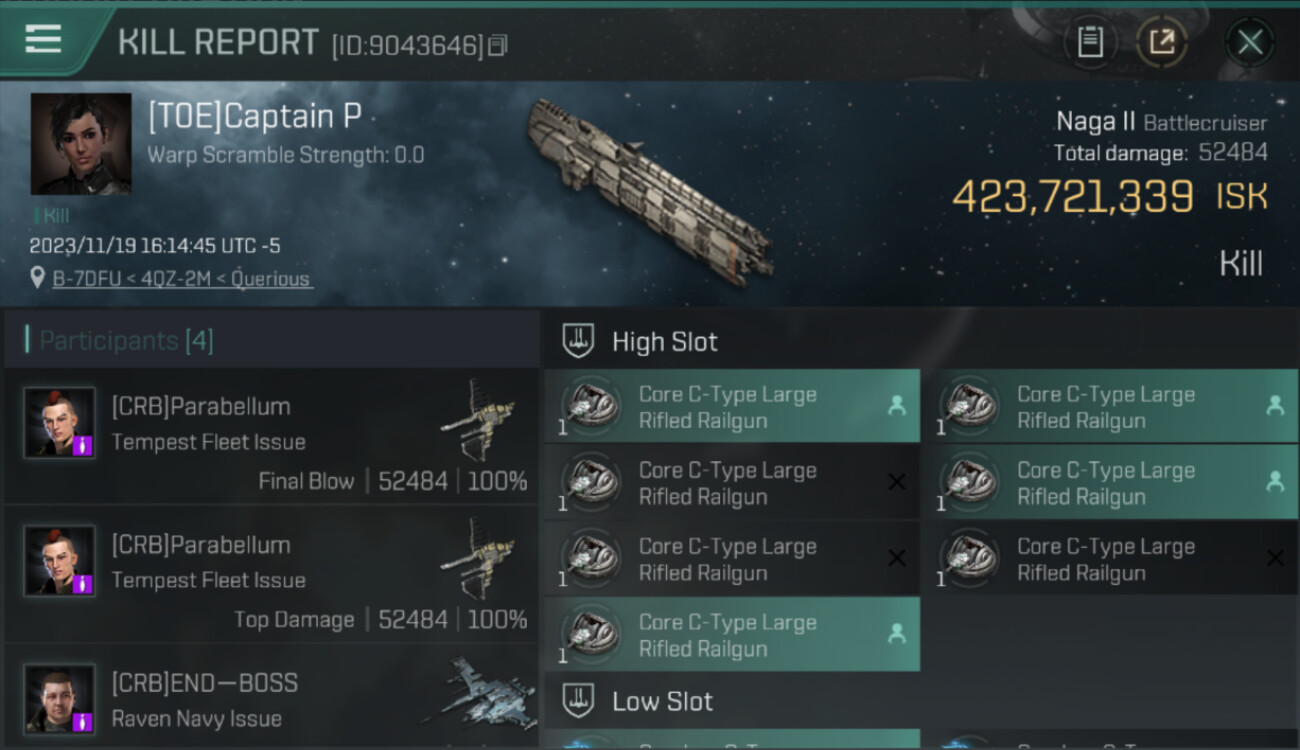
Task: Click the top-right railgun's pilot icon
Action: tap(1275, 405)
